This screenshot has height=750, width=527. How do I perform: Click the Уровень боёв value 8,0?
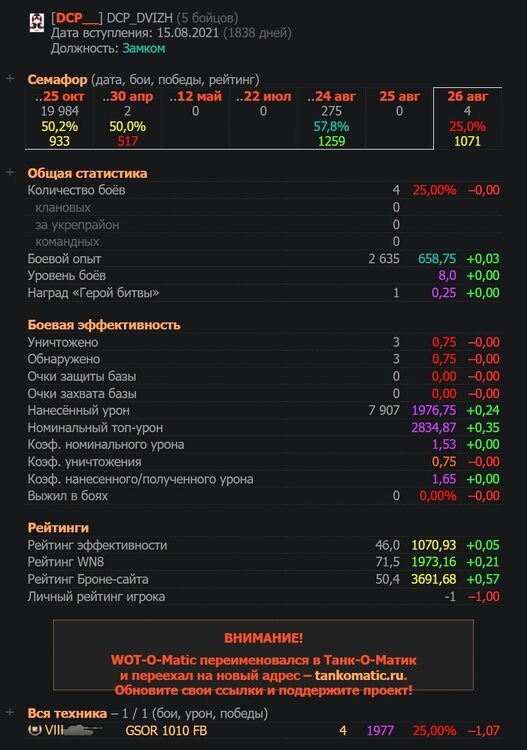point(447,276)
